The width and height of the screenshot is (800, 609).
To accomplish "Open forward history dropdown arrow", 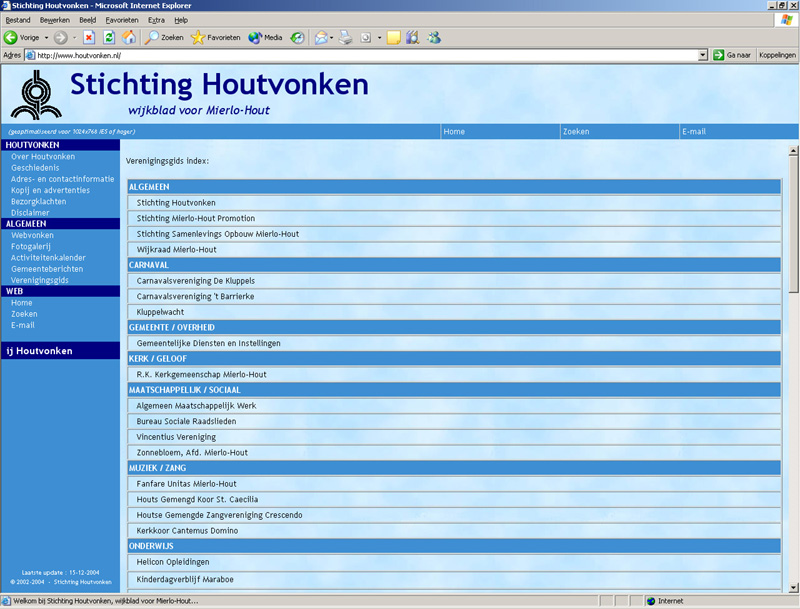I will click(74, 38).
